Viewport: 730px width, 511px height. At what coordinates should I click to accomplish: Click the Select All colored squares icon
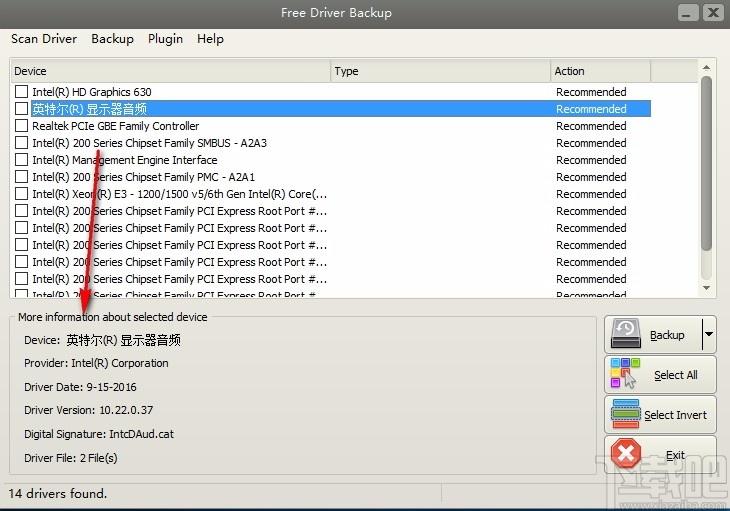tap(626, 375)
